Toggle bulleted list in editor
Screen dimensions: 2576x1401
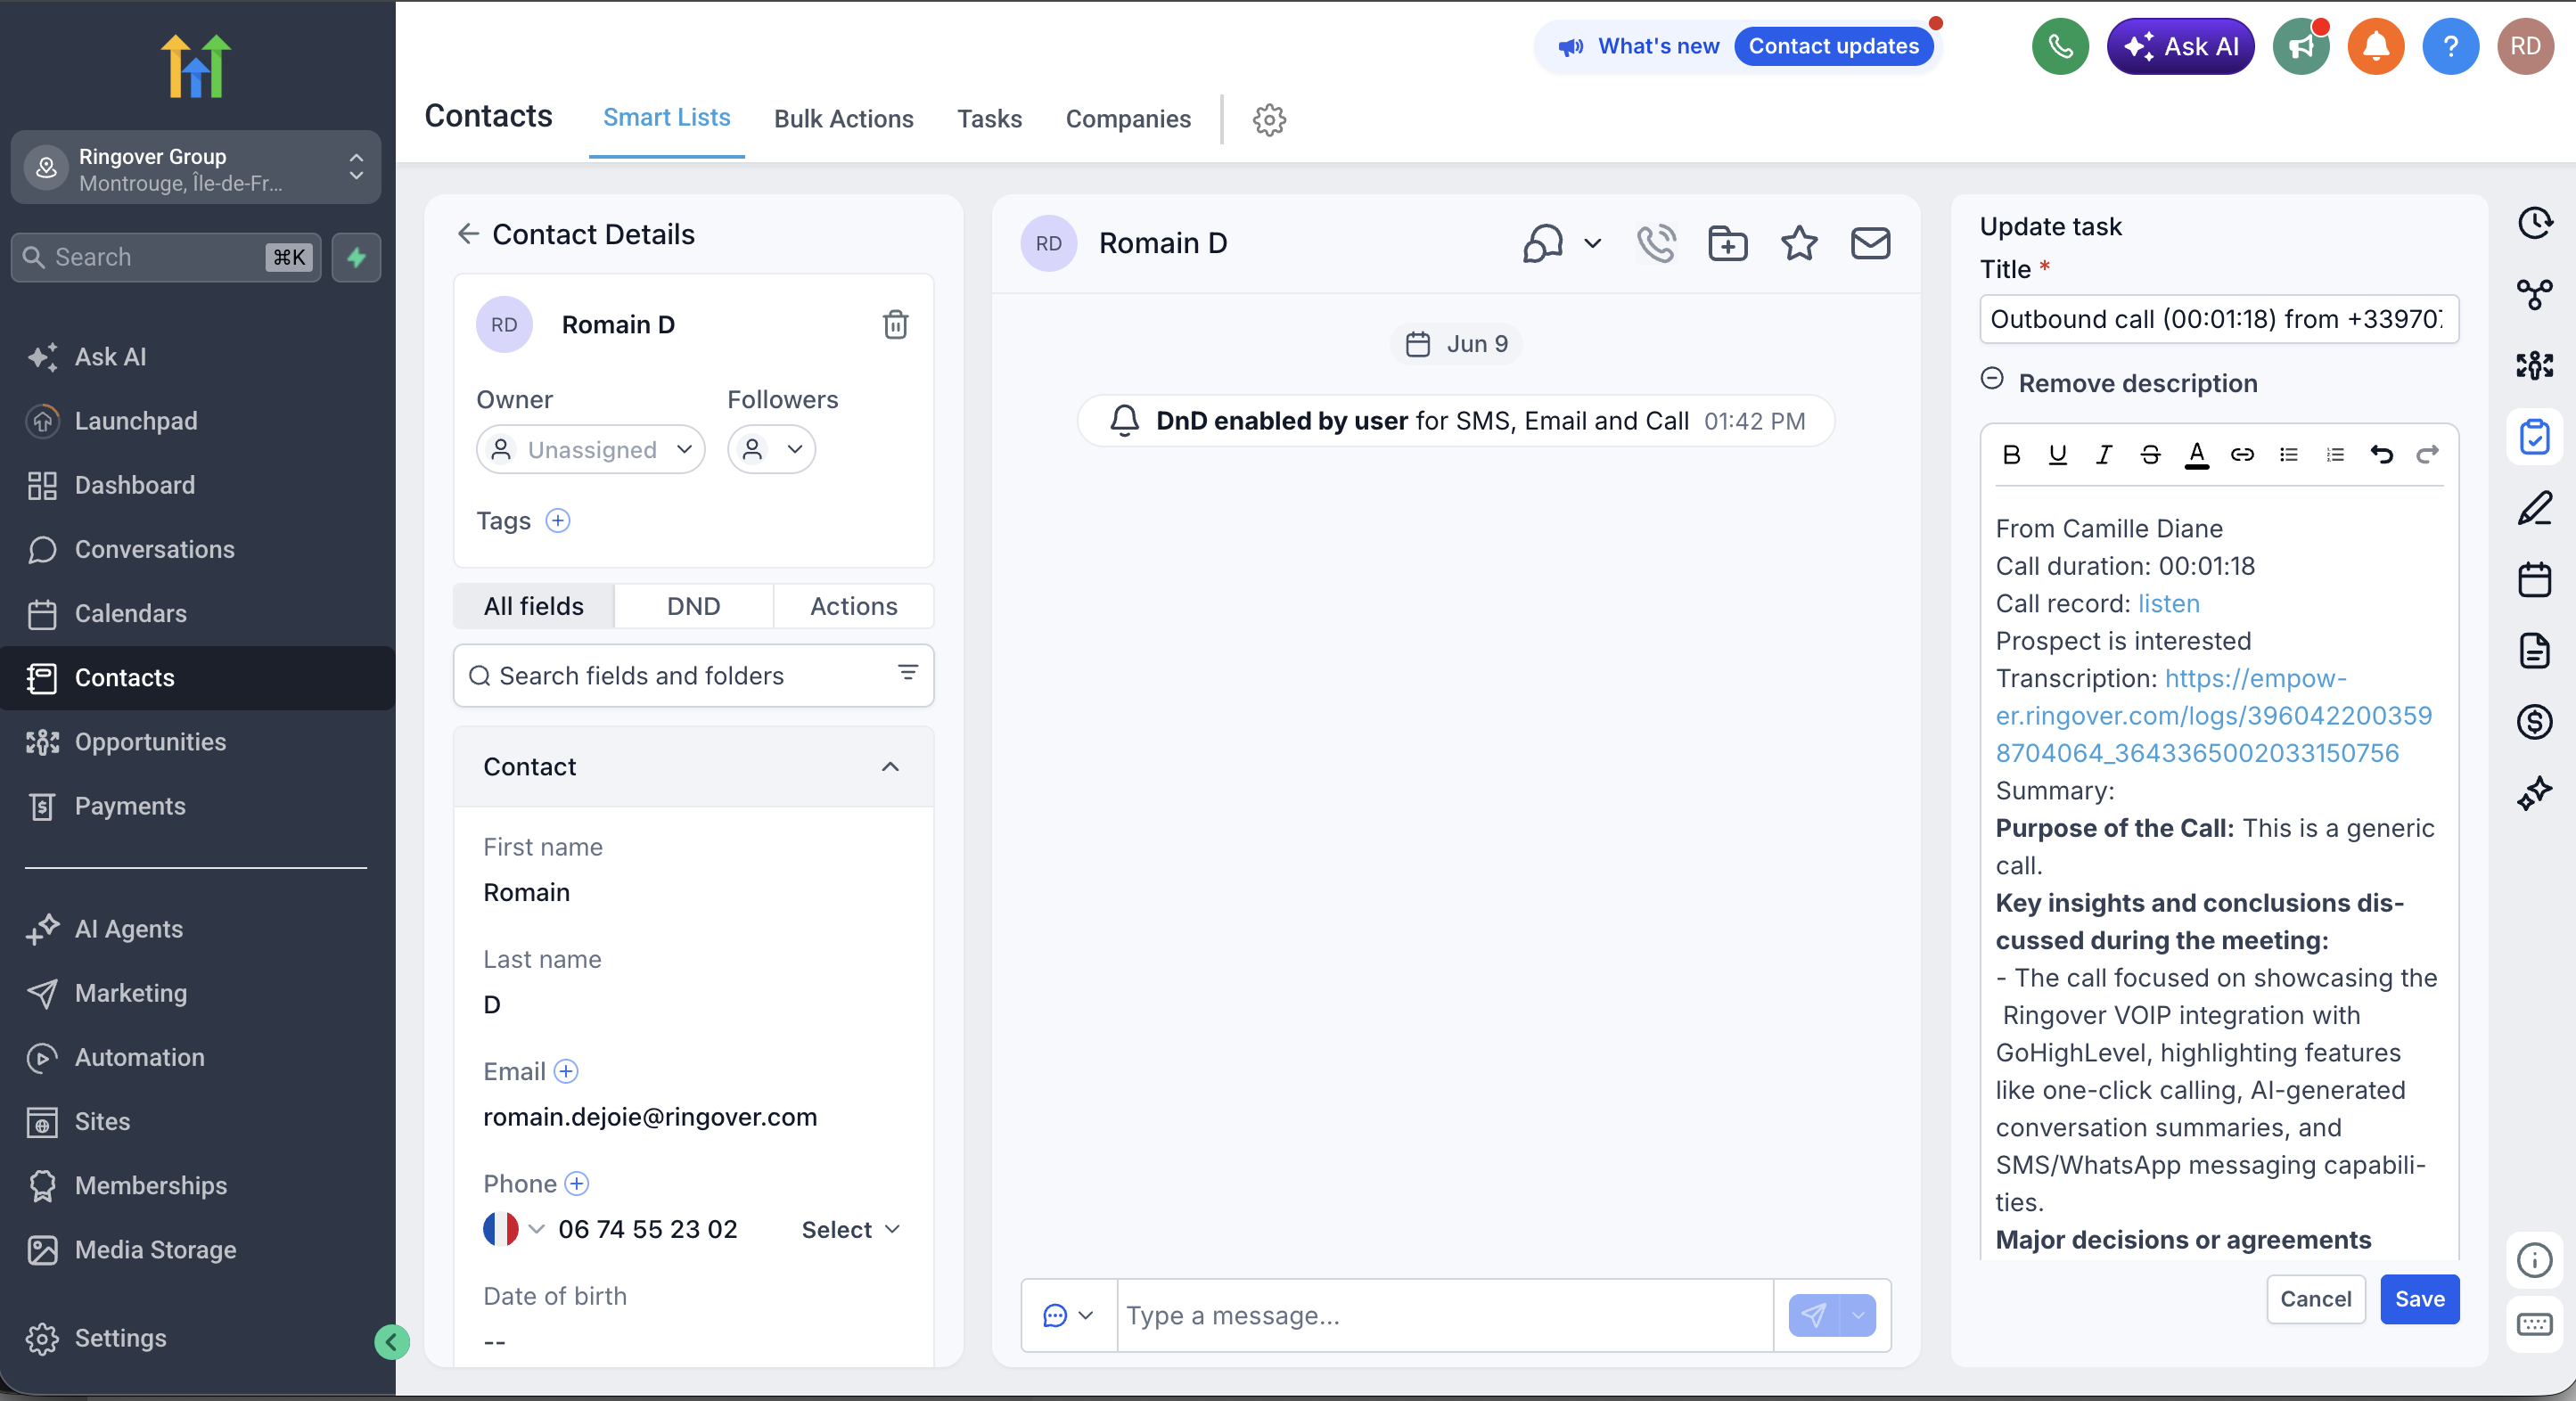tap(2288, 455)
